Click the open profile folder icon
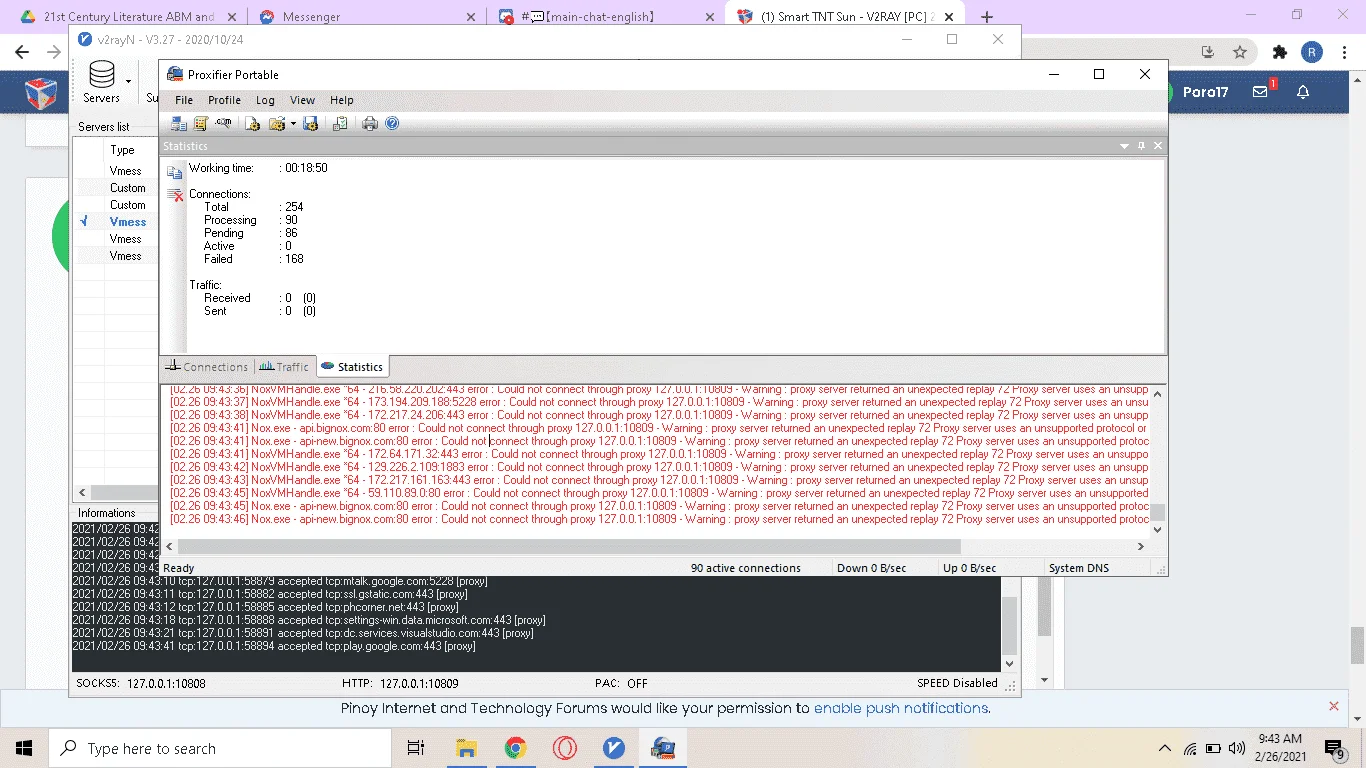1366x768 pixels. click(x=276, y=124)
